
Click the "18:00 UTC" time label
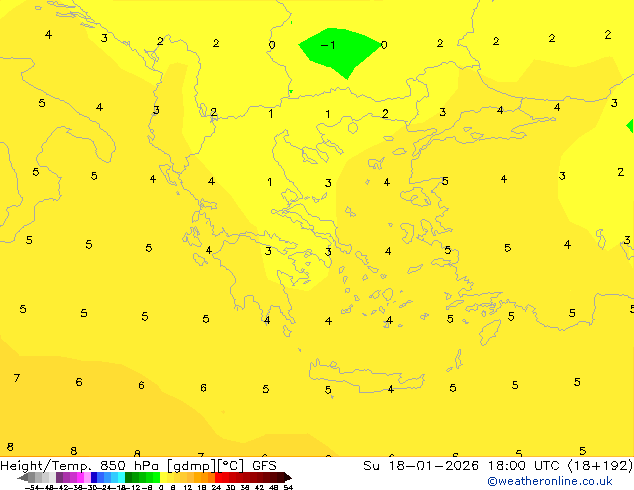point(524,465)
